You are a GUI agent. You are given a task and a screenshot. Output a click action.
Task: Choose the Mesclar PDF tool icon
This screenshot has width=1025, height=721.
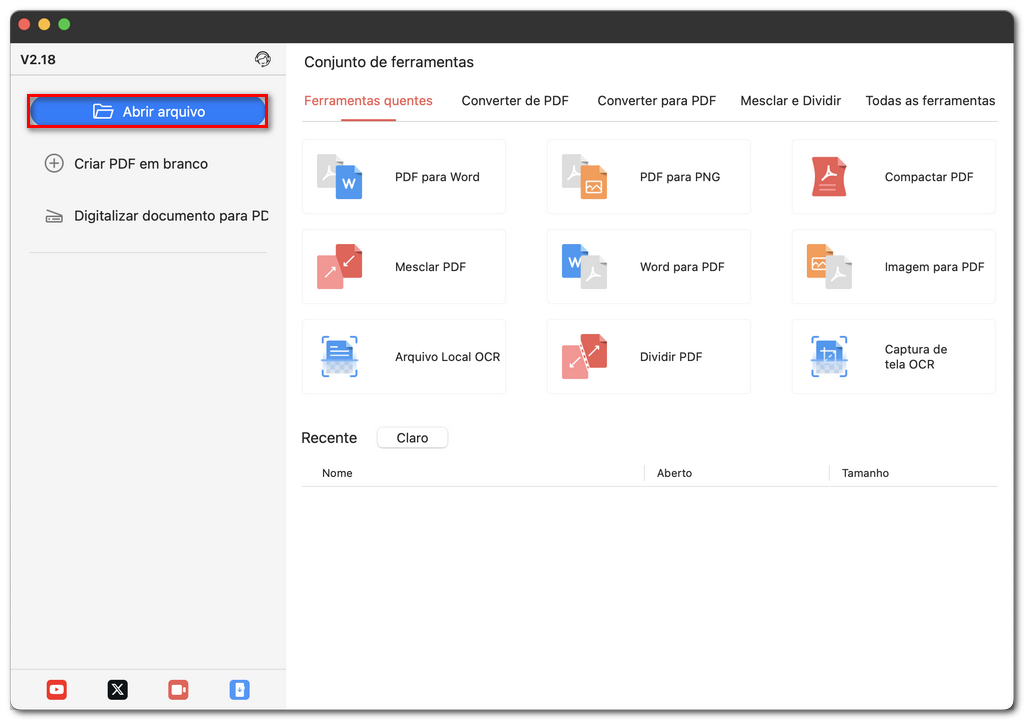coord(340,267)
